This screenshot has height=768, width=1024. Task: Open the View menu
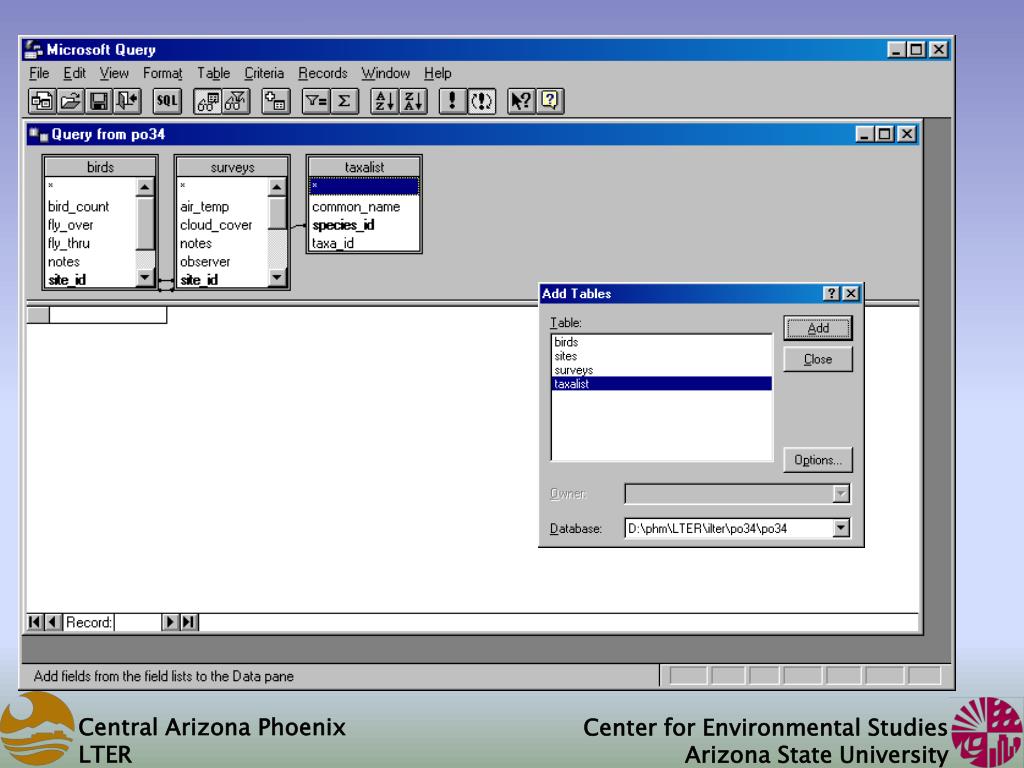114,73
